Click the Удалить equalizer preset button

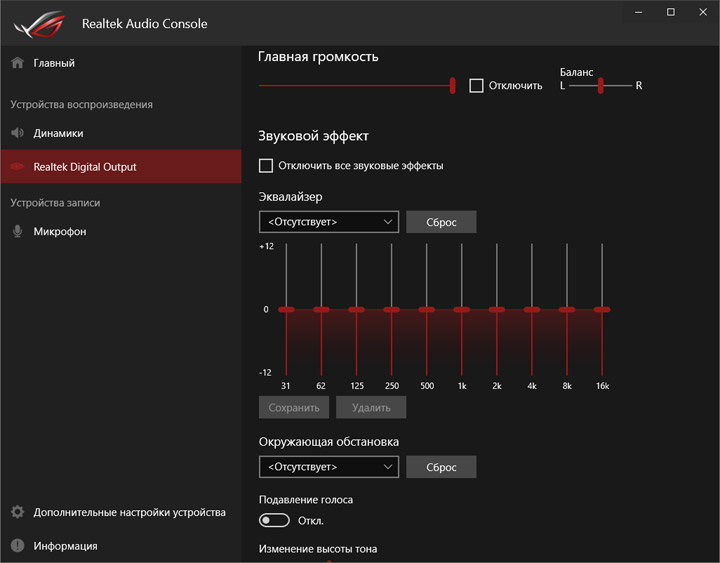371,407
